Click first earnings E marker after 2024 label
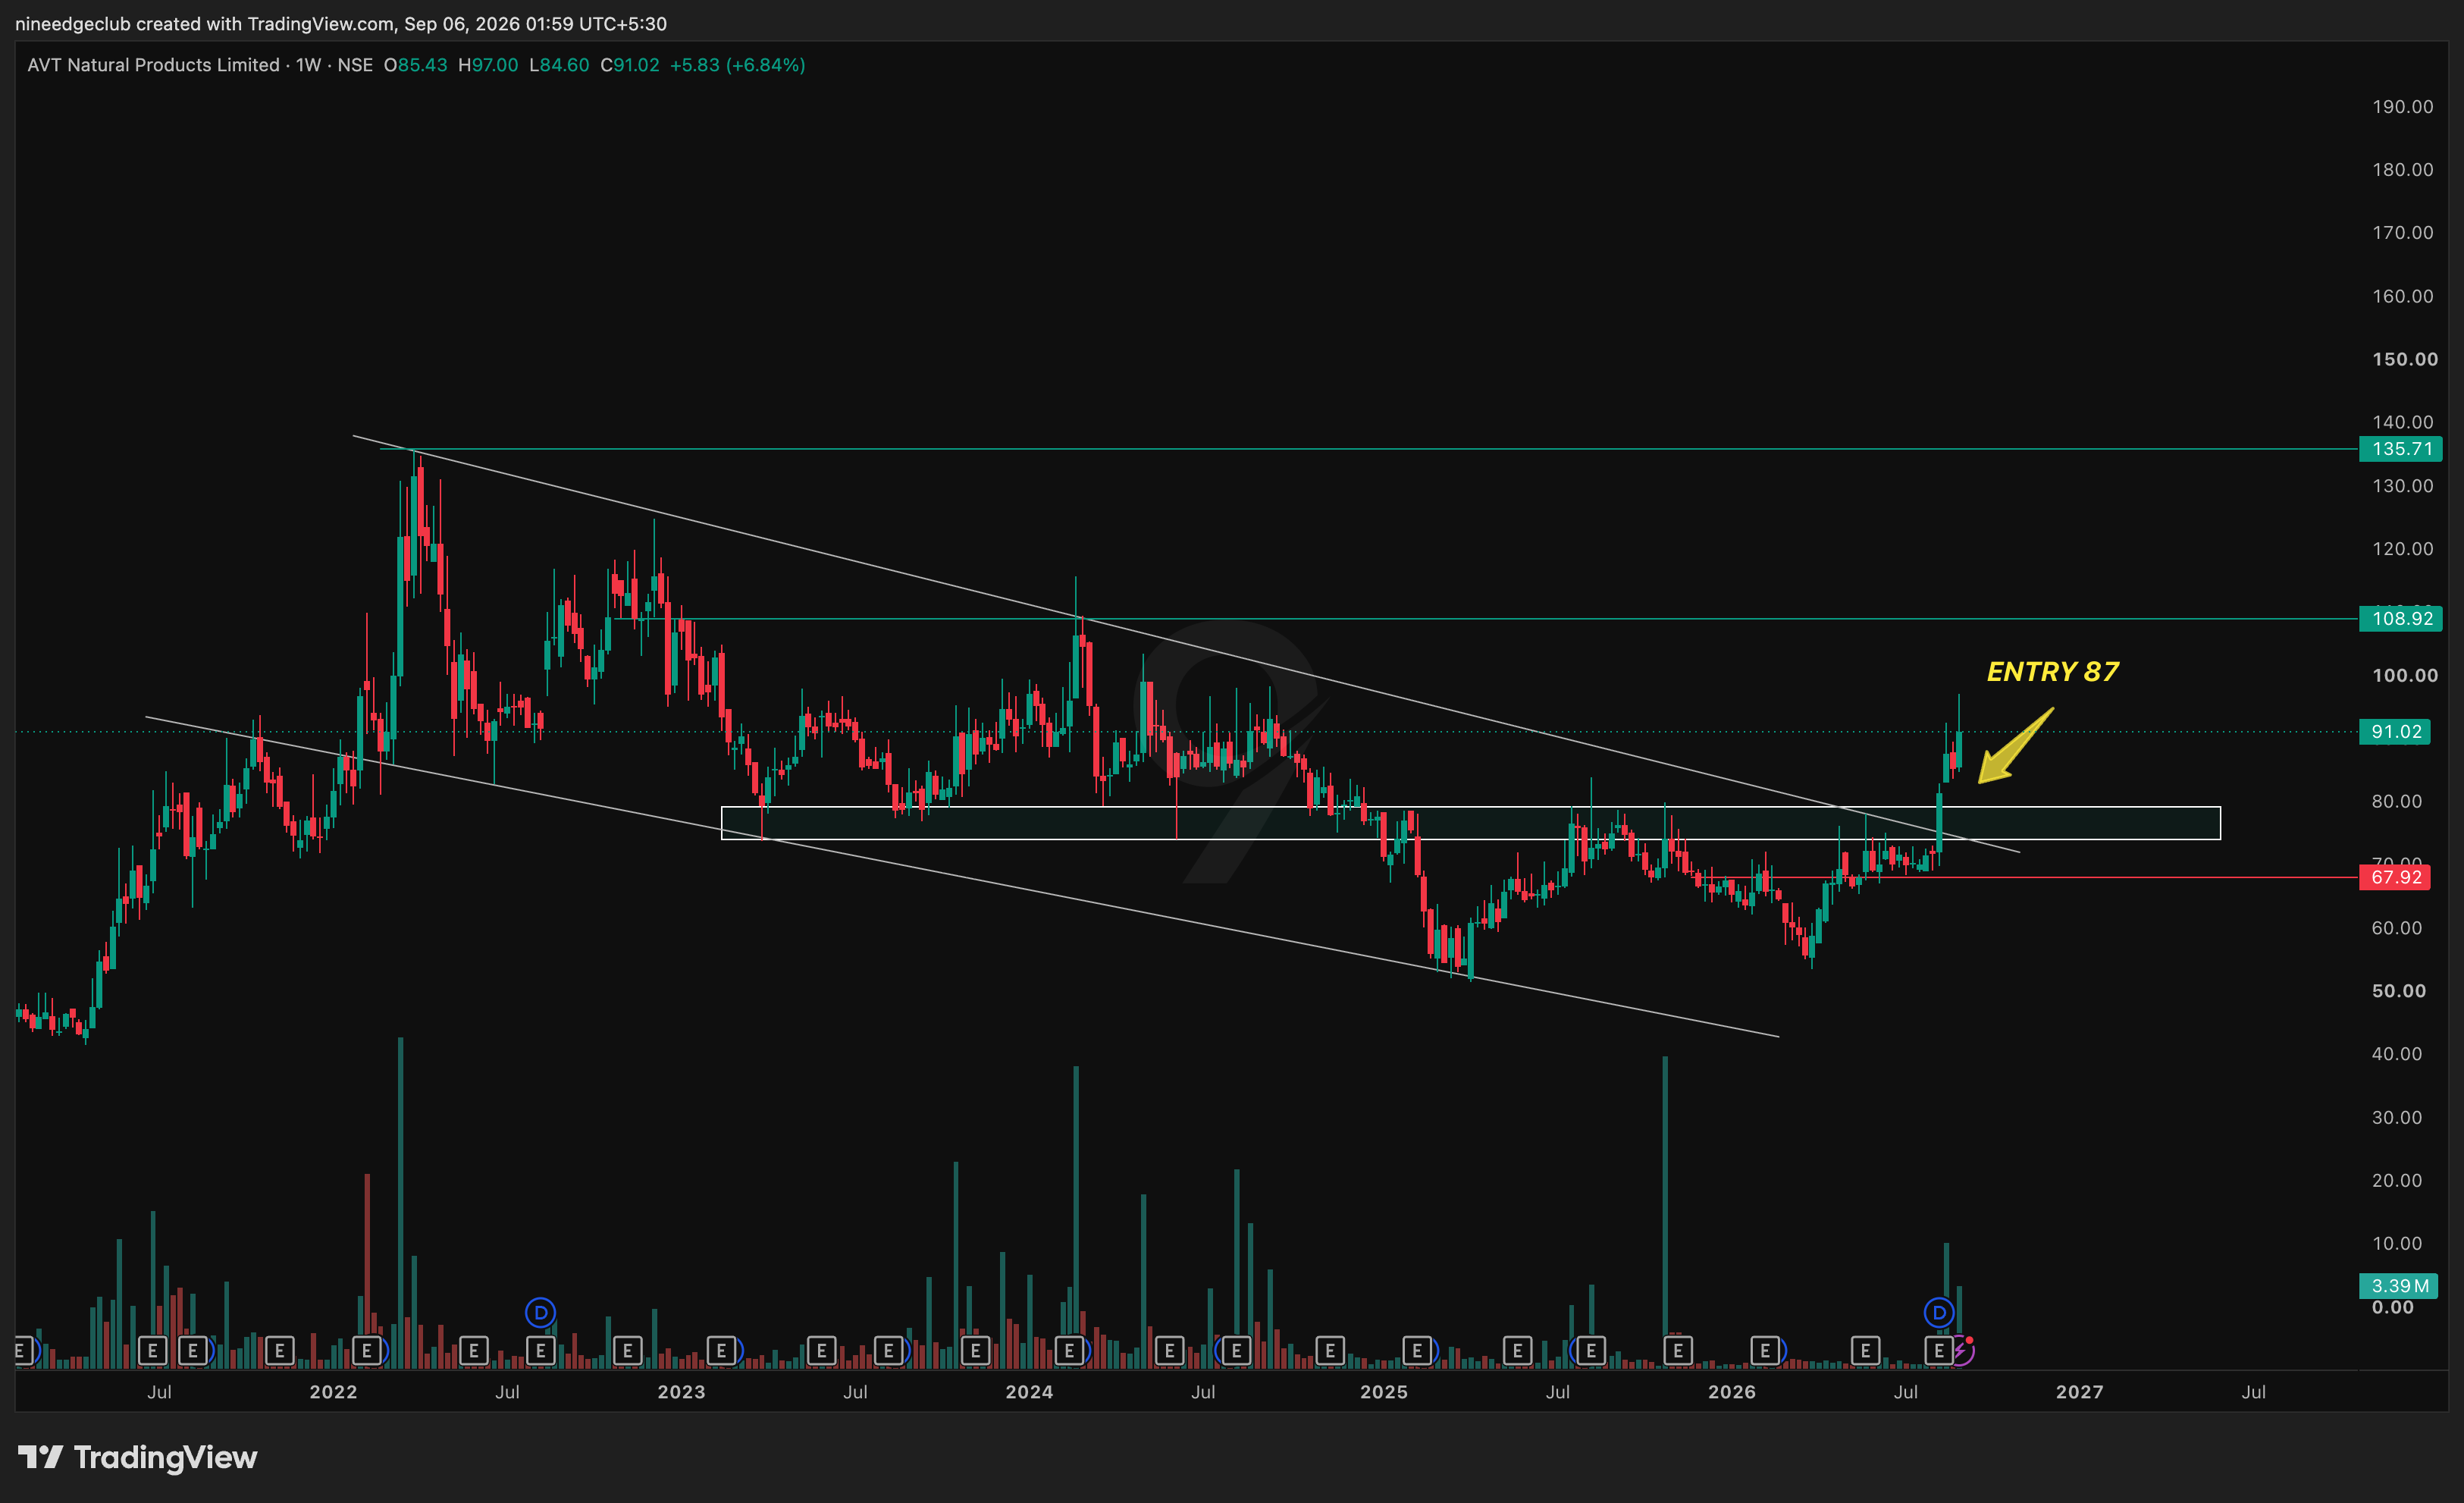 pyautogui.click(x=1069, y=1351)
